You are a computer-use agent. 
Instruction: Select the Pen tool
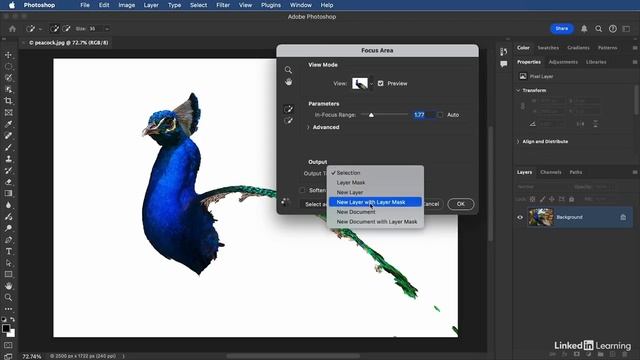[8, 240]
